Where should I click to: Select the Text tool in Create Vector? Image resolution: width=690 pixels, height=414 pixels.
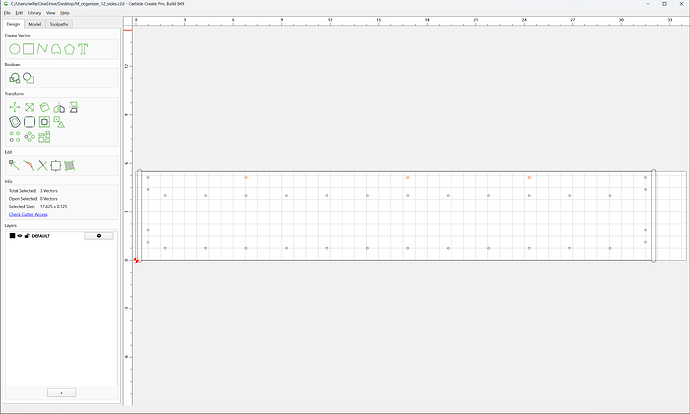click(83, 49)
